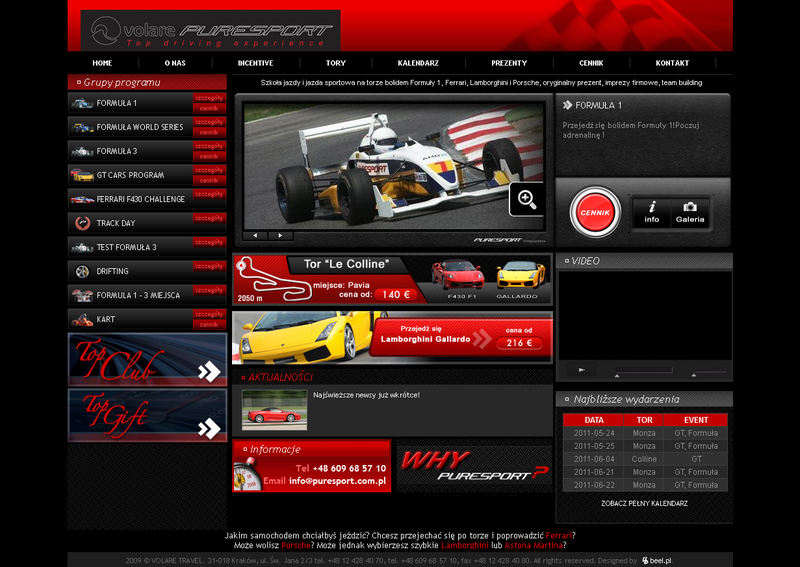
Task: Select the Drifting wheel icon
Action: tap(81, 271)
